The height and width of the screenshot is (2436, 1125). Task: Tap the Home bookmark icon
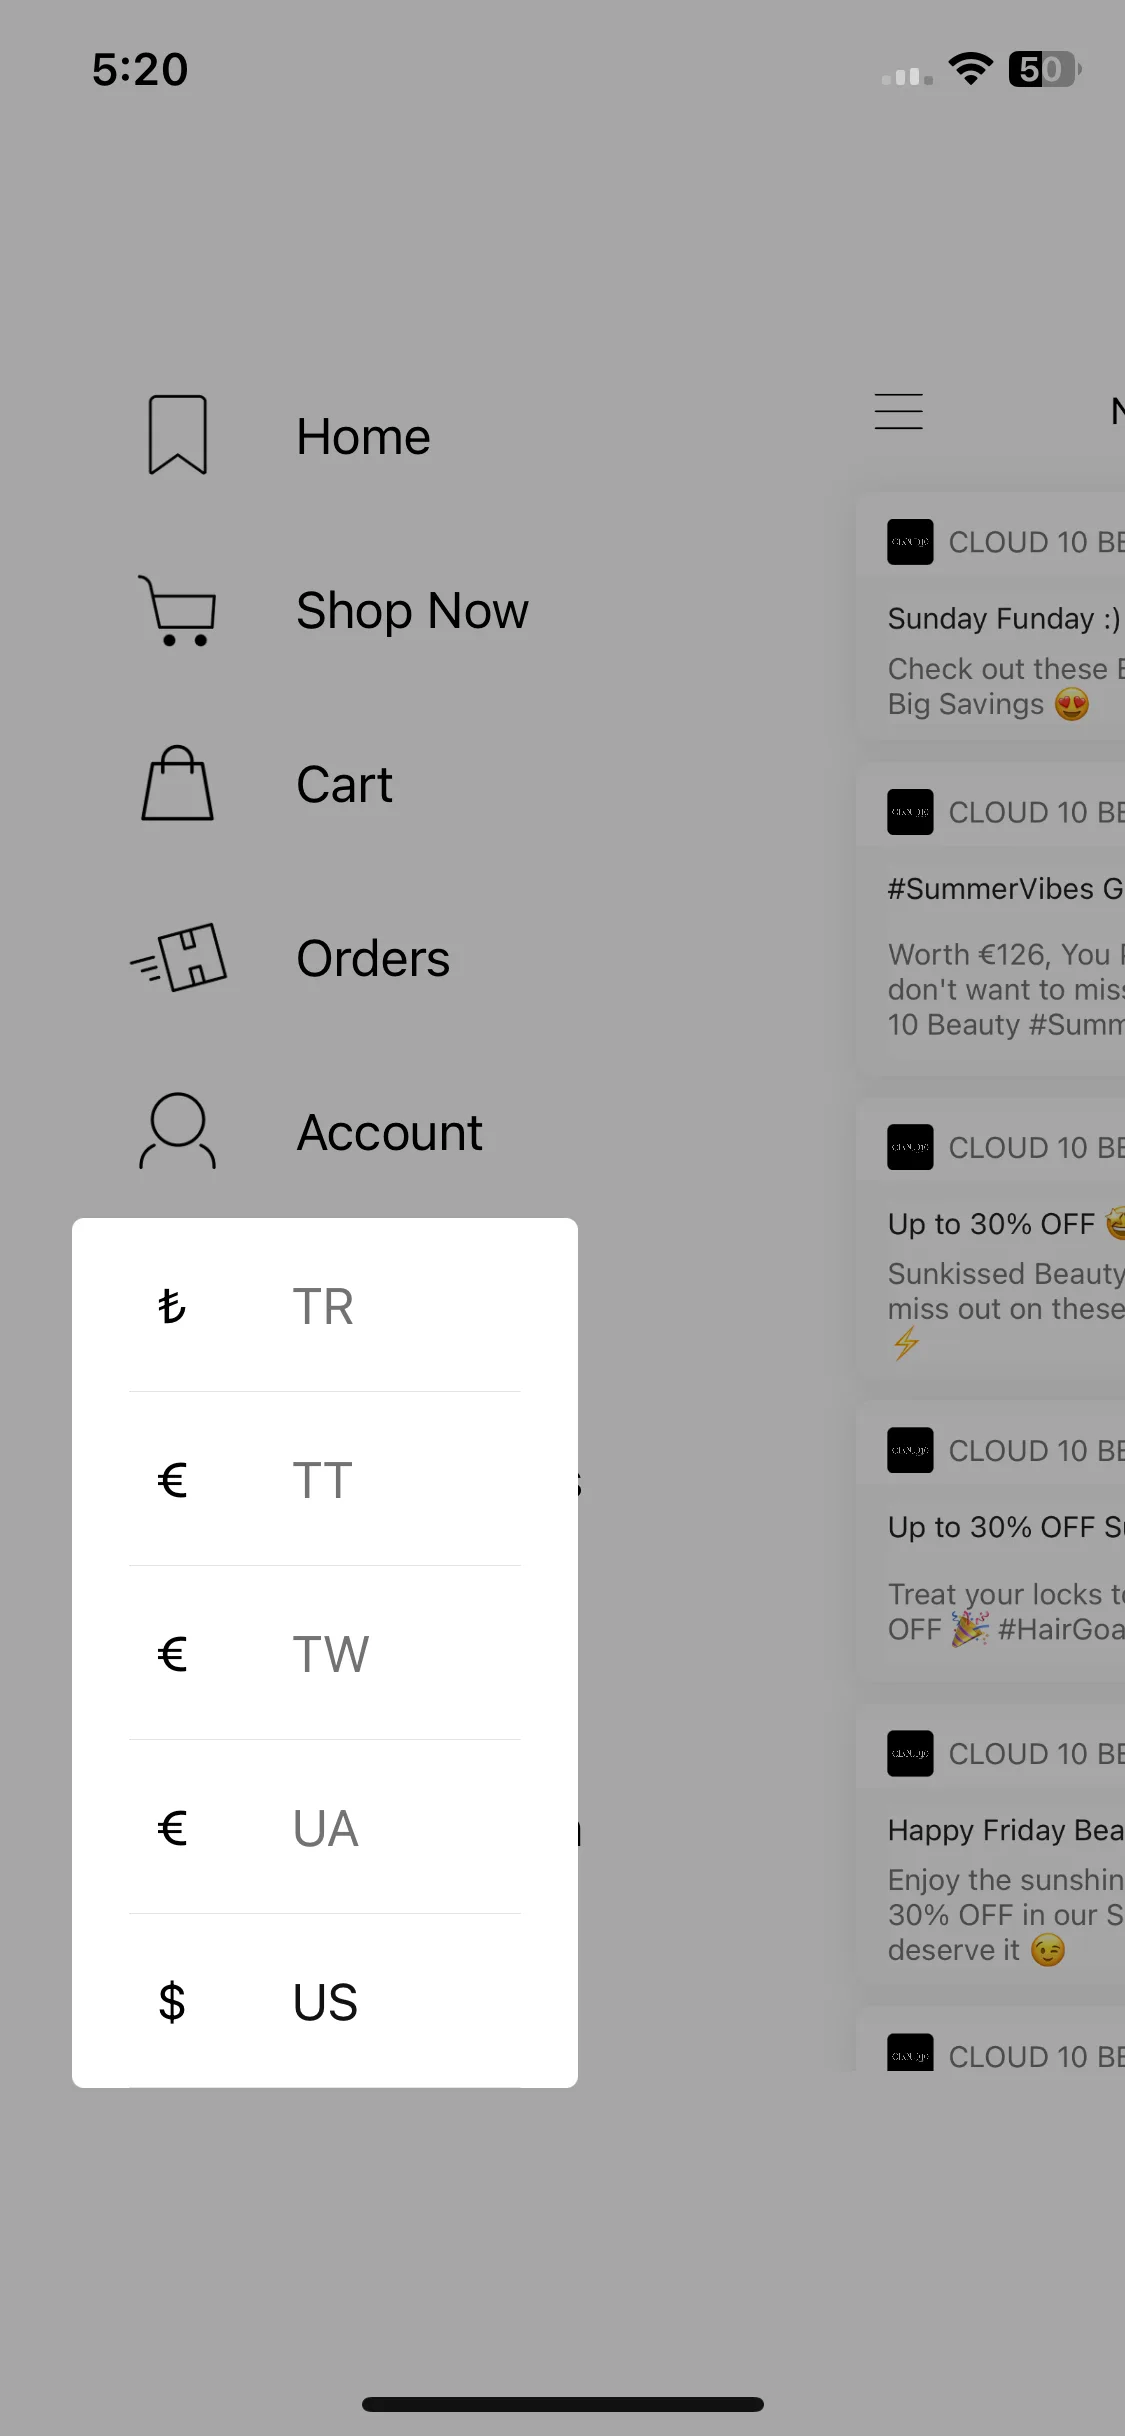coord(178,435)
